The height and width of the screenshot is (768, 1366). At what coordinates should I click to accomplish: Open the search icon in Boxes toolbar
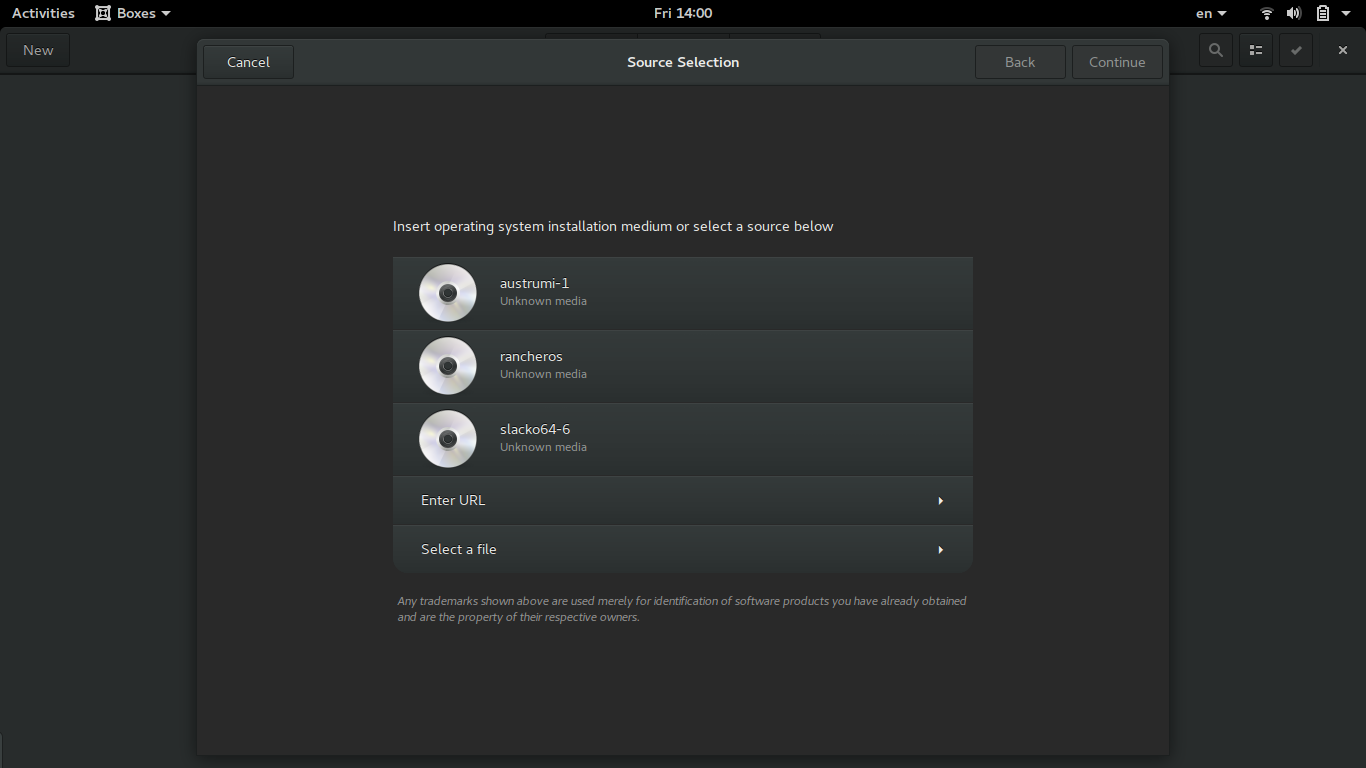[1215, 50]
